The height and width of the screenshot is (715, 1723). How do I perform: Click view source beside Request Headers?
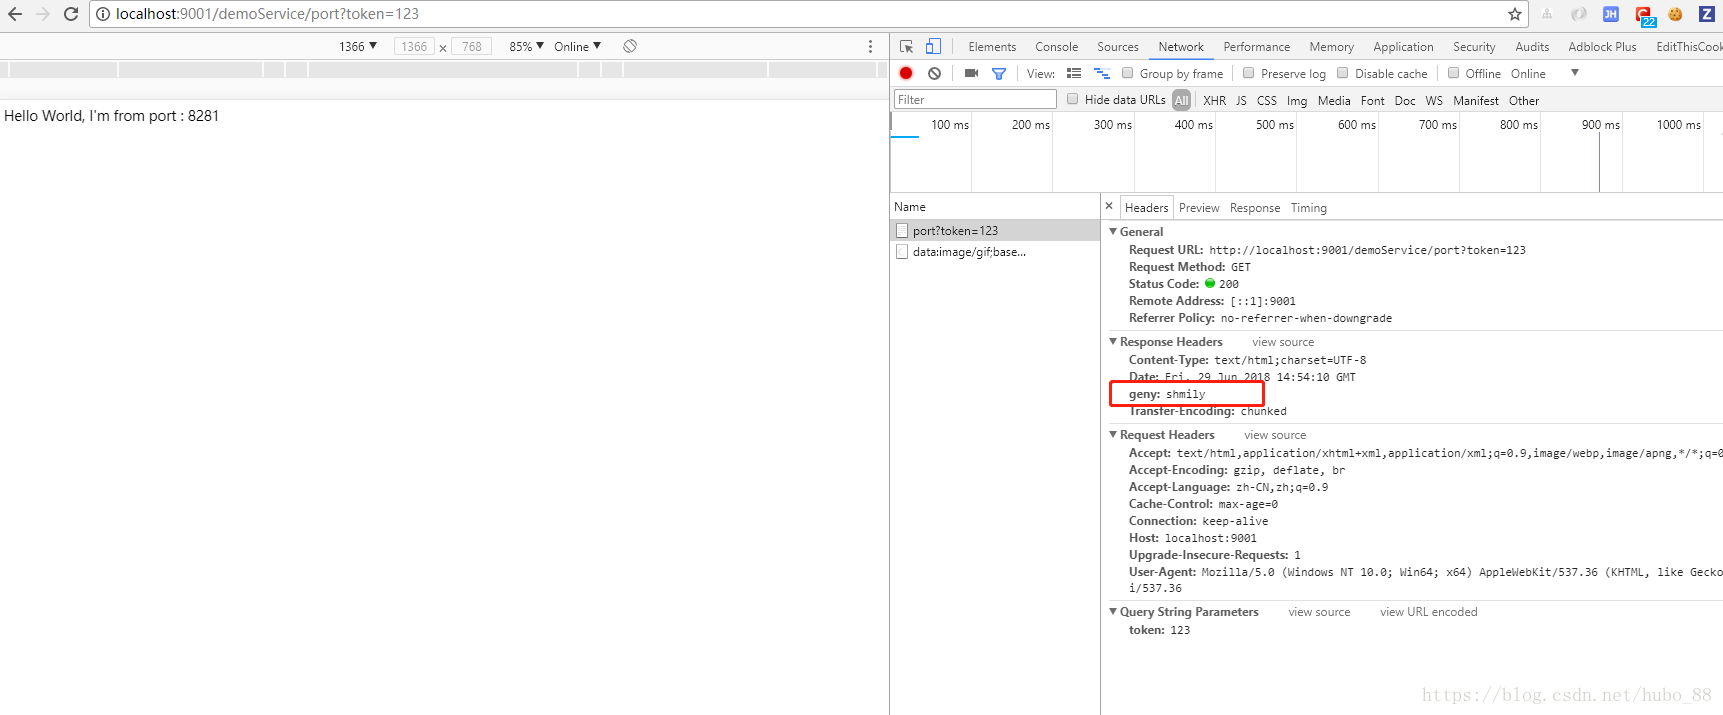pyautogui.click(x=1275, y=435)
